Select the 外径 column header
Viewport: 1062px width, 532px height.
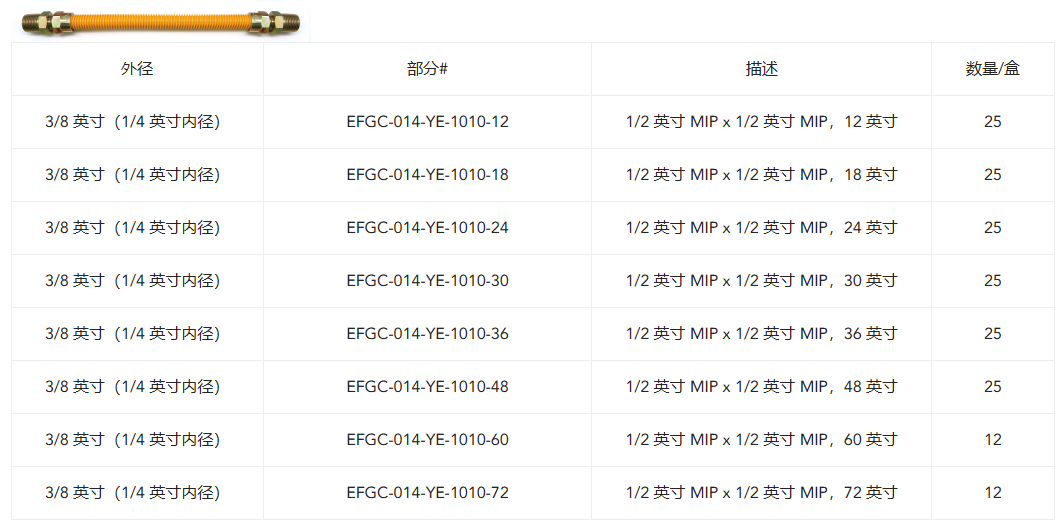coord(137,68)
